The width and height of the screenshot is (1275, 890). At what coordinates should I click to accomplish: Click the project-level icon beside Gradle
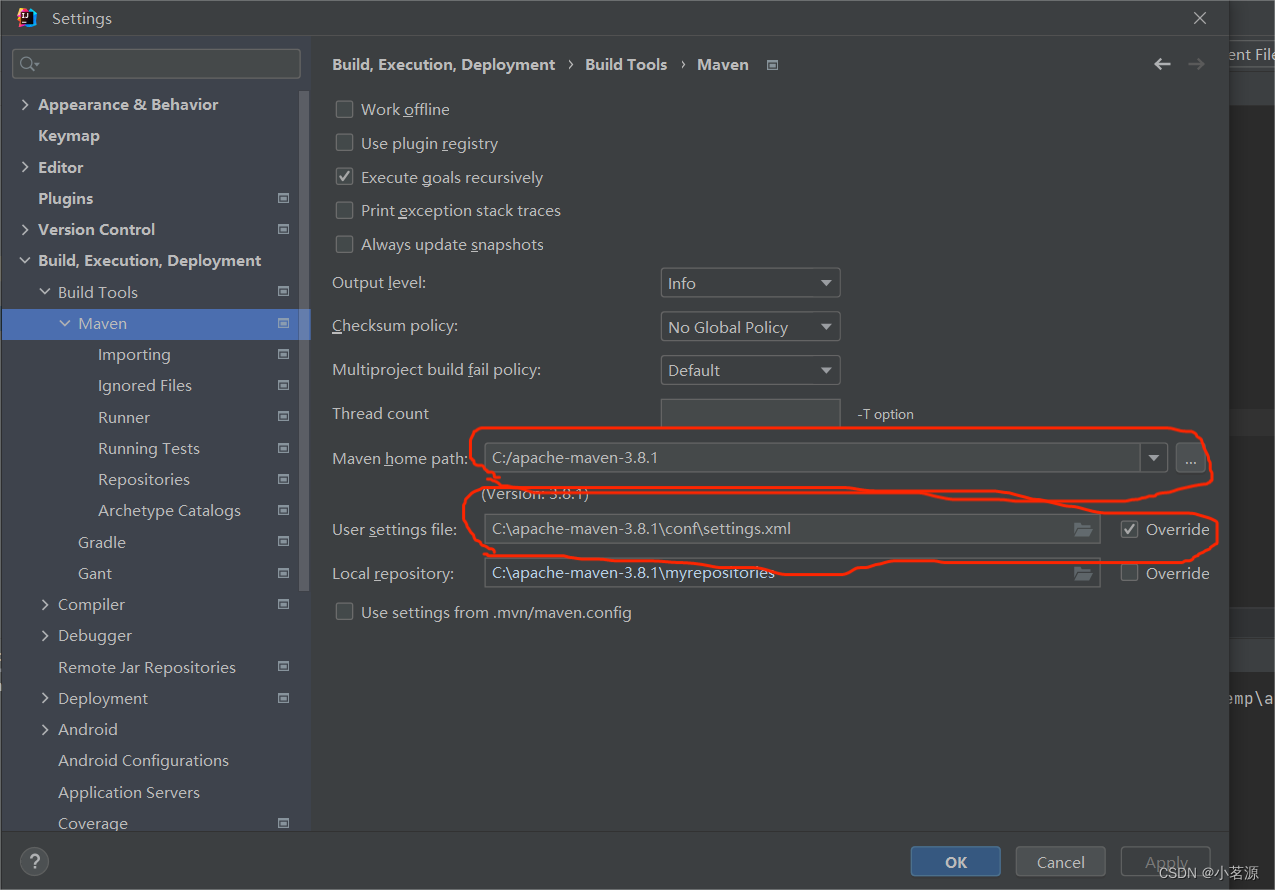tap(283, 542)
